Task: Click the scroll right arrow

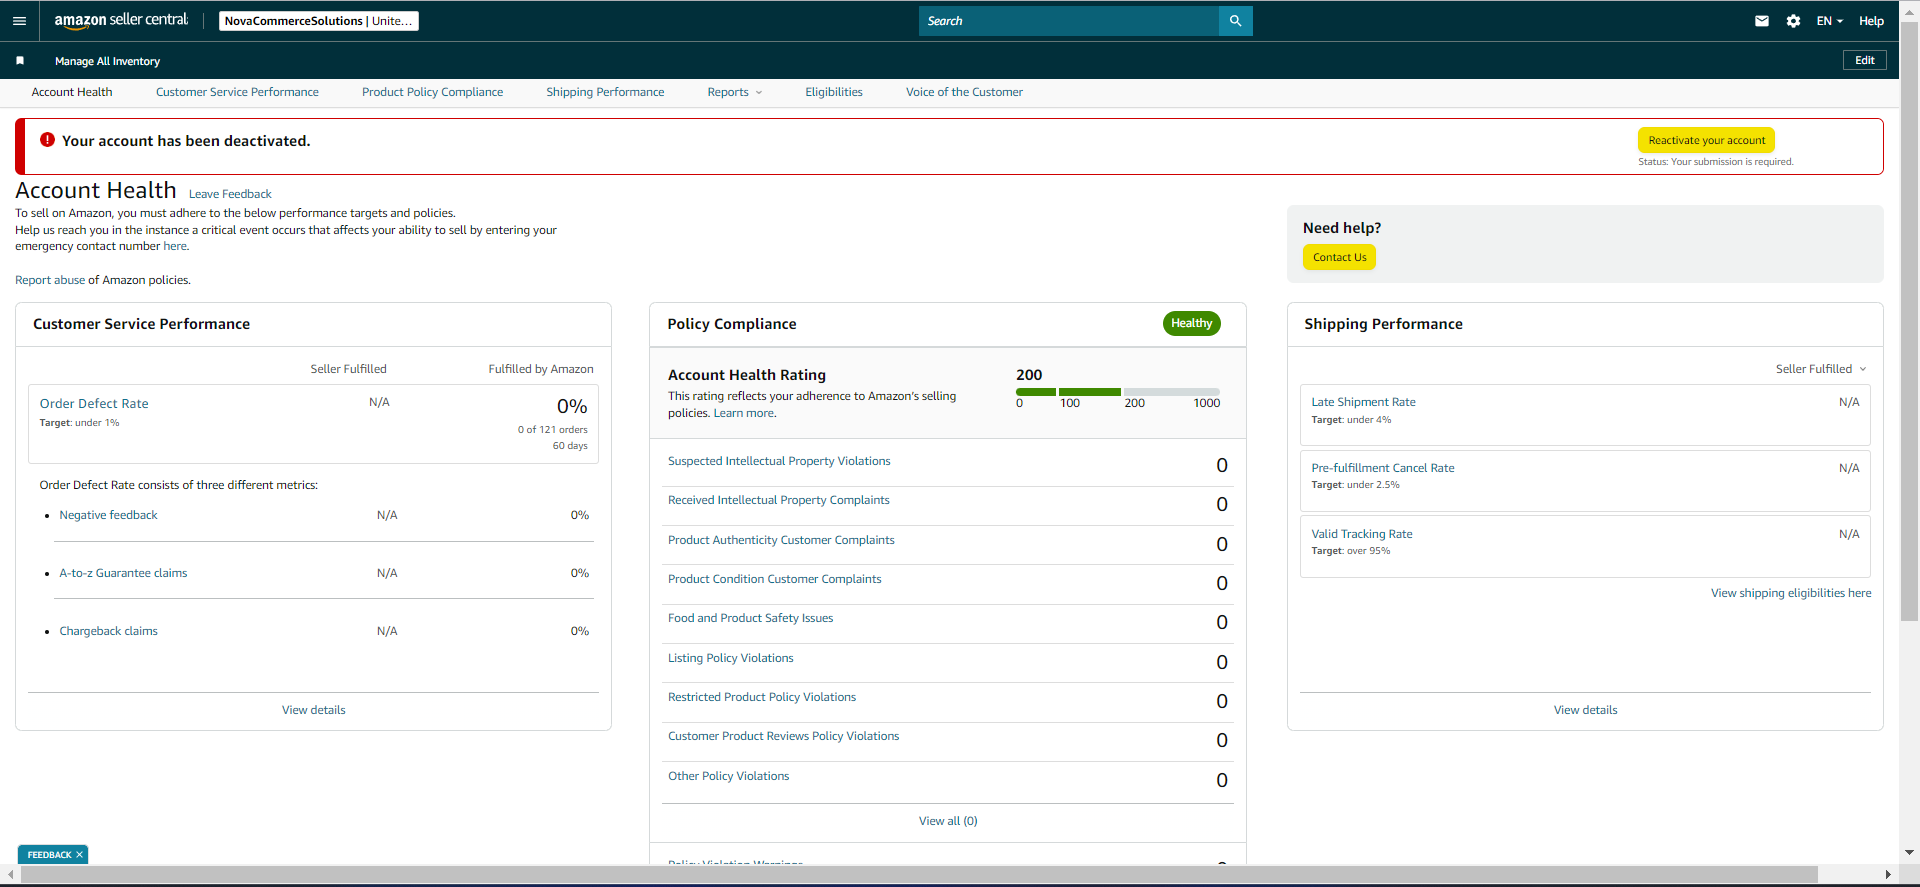Action: pos(1887,874)
